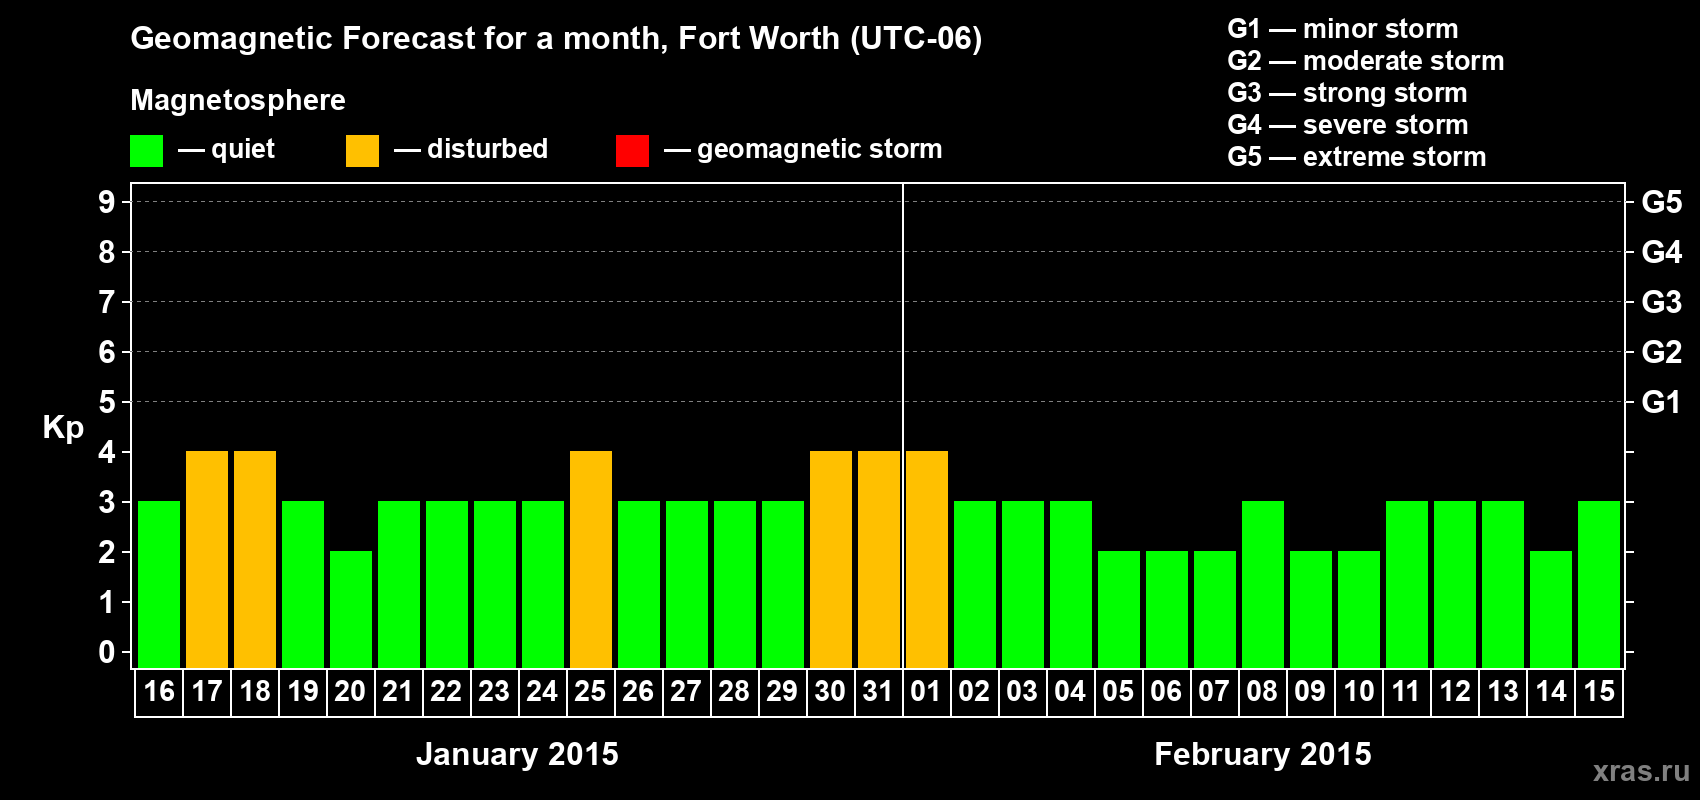Click the G2 label on right axis
This screenshot has width=1700, height=800.
click(1662, 352)
